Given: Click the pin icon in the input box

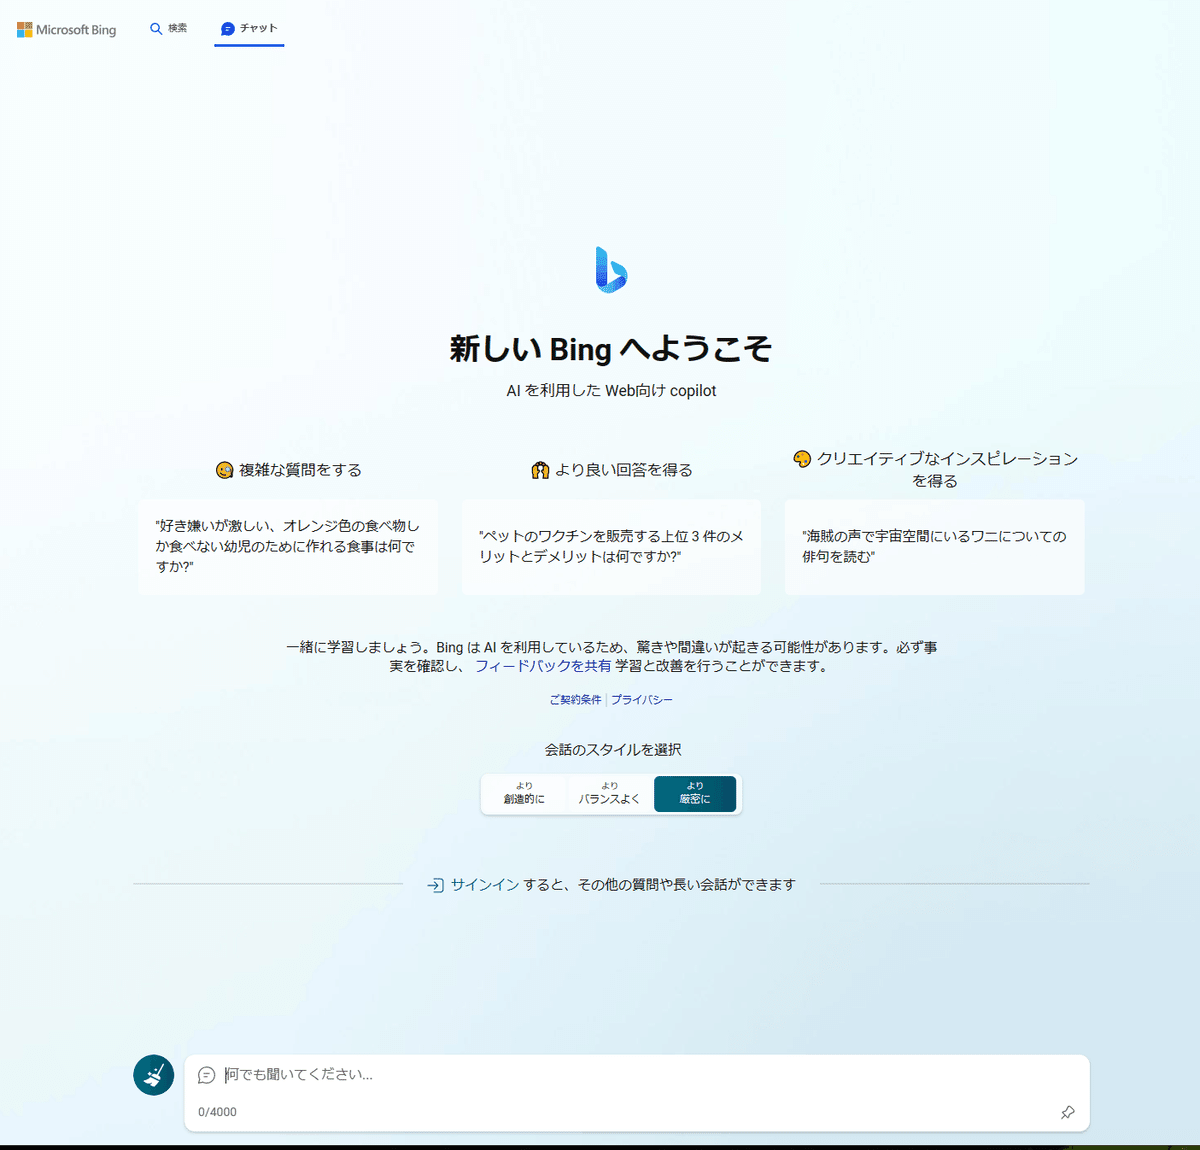Looking at the screenshot, I should [1068, 1112].
